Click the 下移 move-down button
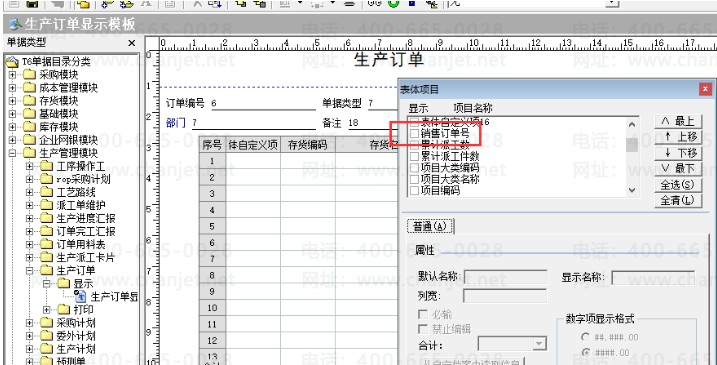 [678, 153]
